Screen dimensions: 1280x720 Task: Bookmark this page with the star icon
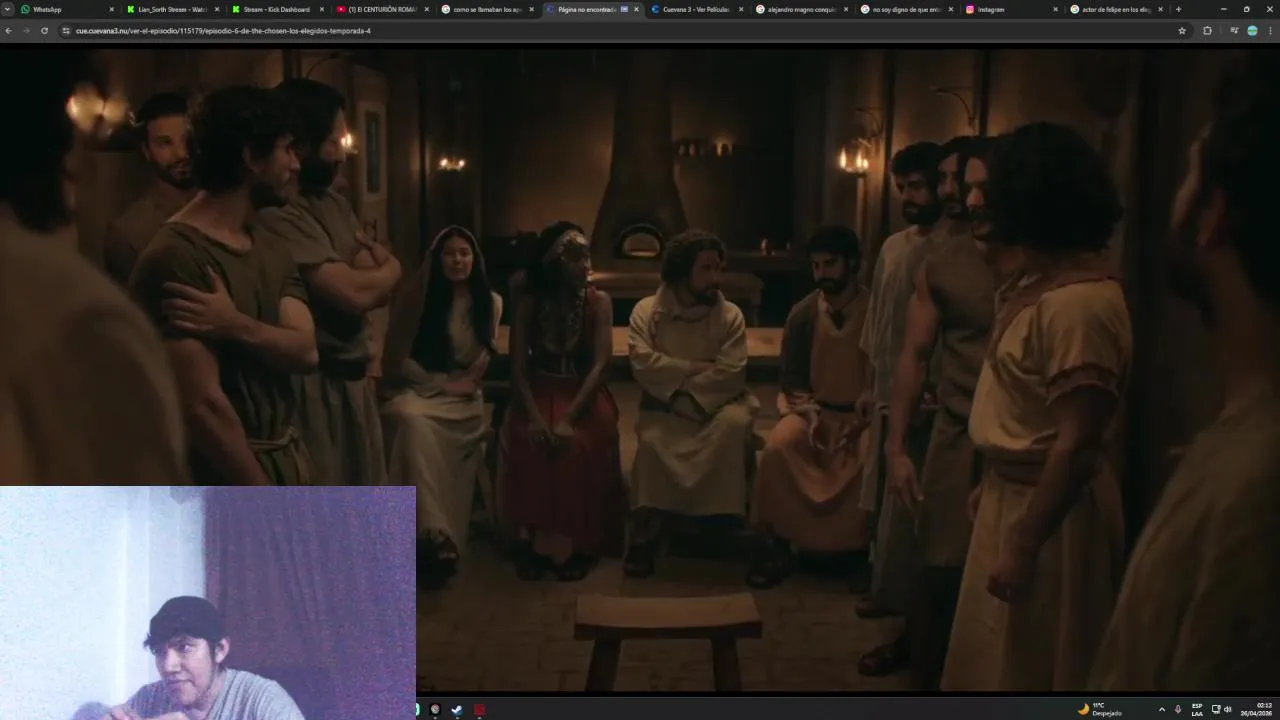1182,31
